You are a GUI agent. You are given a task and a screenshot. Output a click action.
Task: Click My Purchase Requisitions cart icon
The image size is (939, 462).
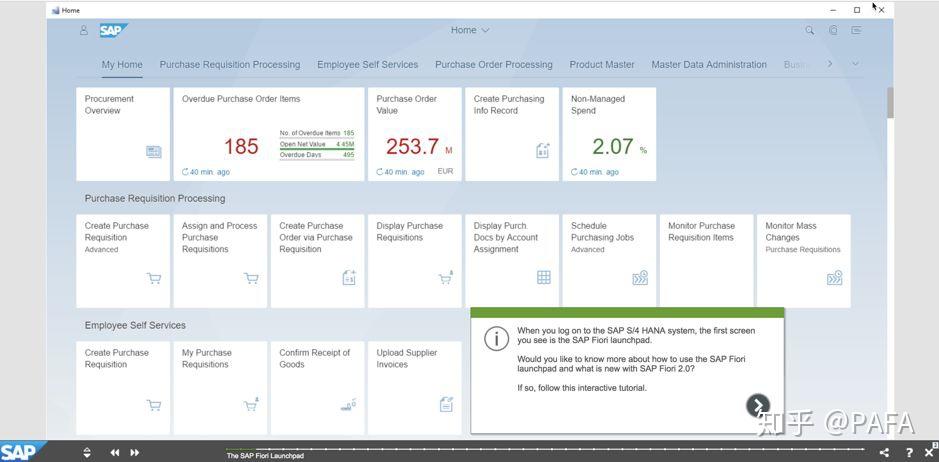251,404
